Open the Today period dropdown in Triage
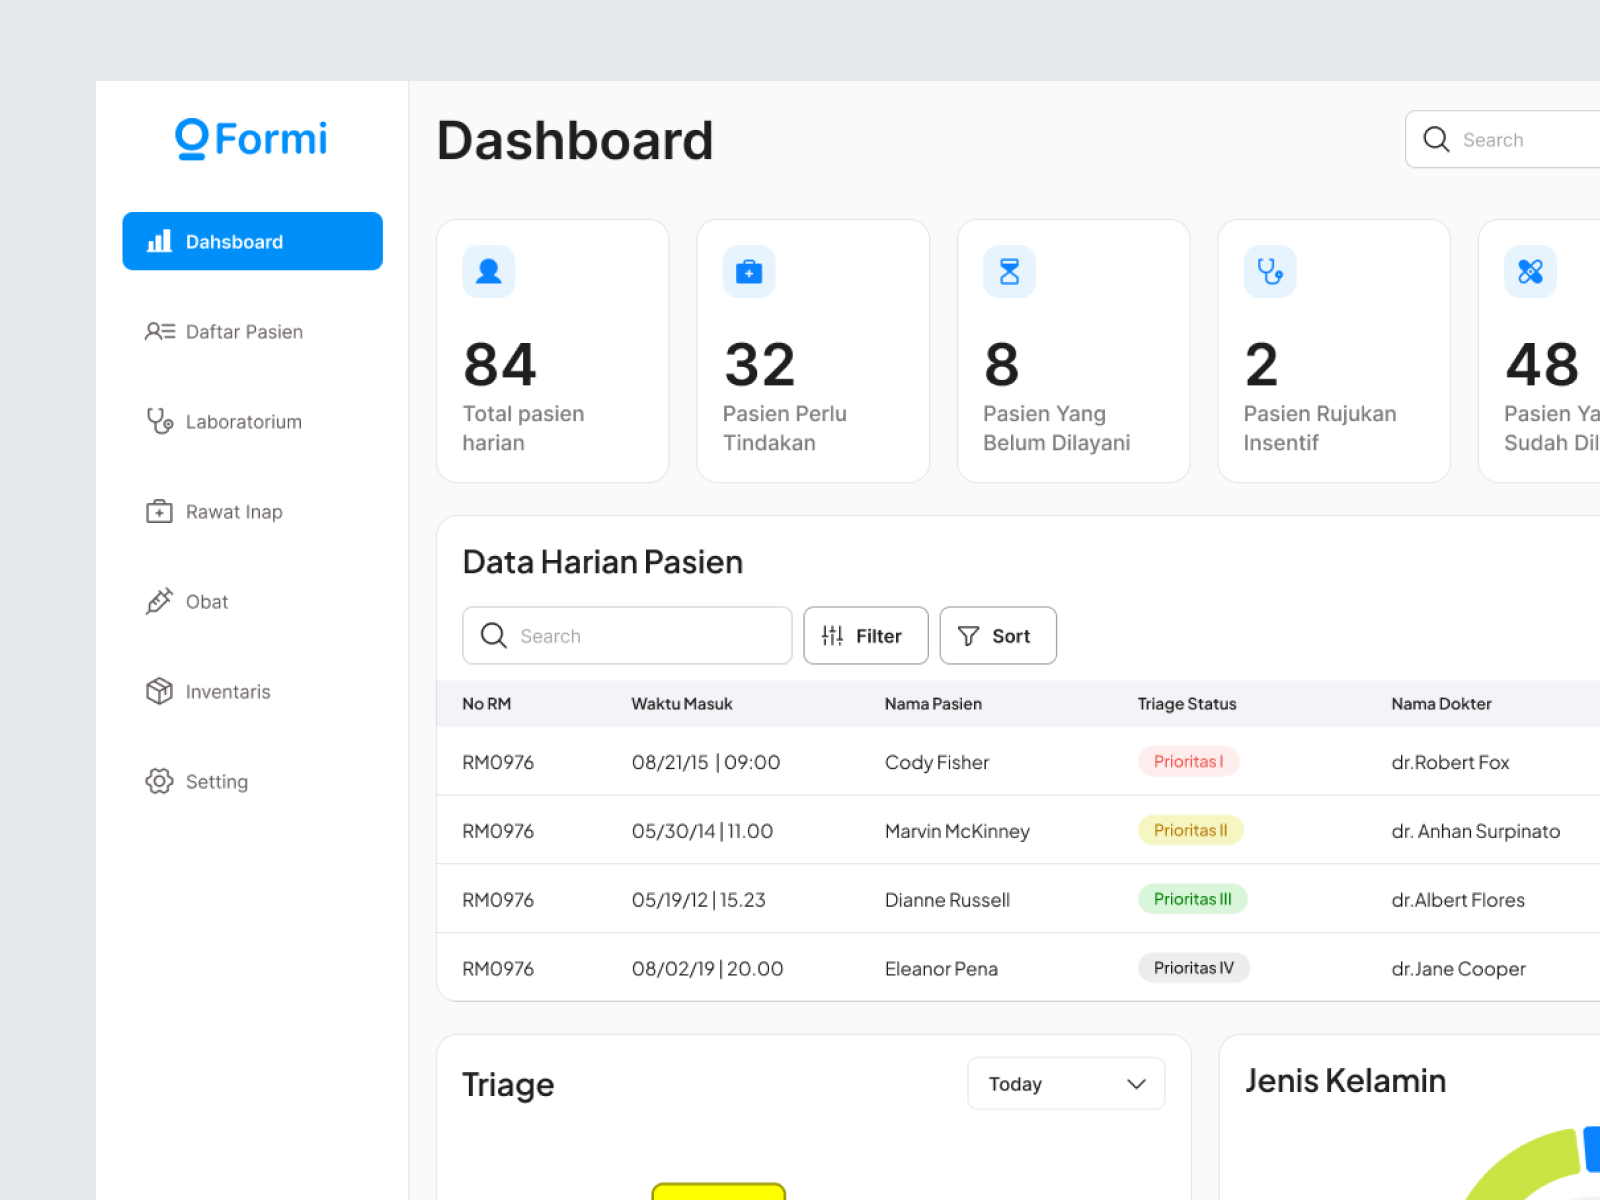 pyautogui.click(x=1065, y=1083)
